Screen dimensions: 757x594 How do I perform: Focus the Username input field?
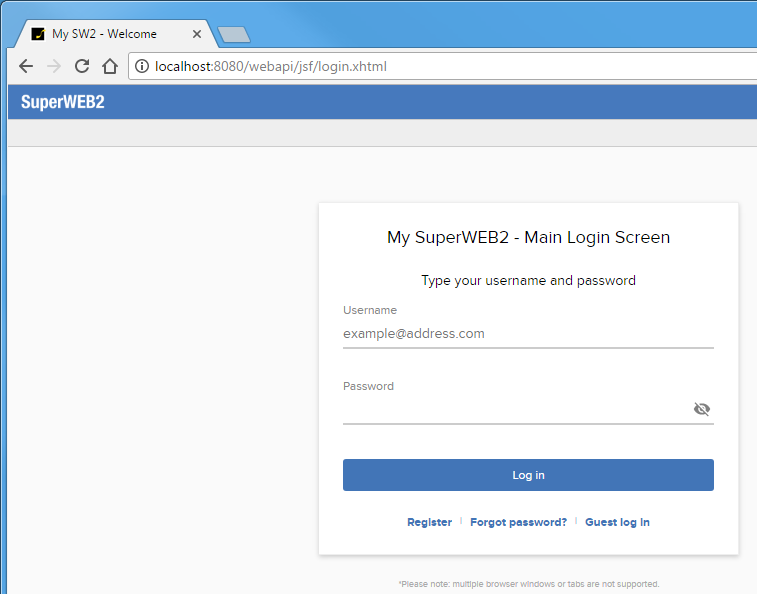click(x=527, y=334)
